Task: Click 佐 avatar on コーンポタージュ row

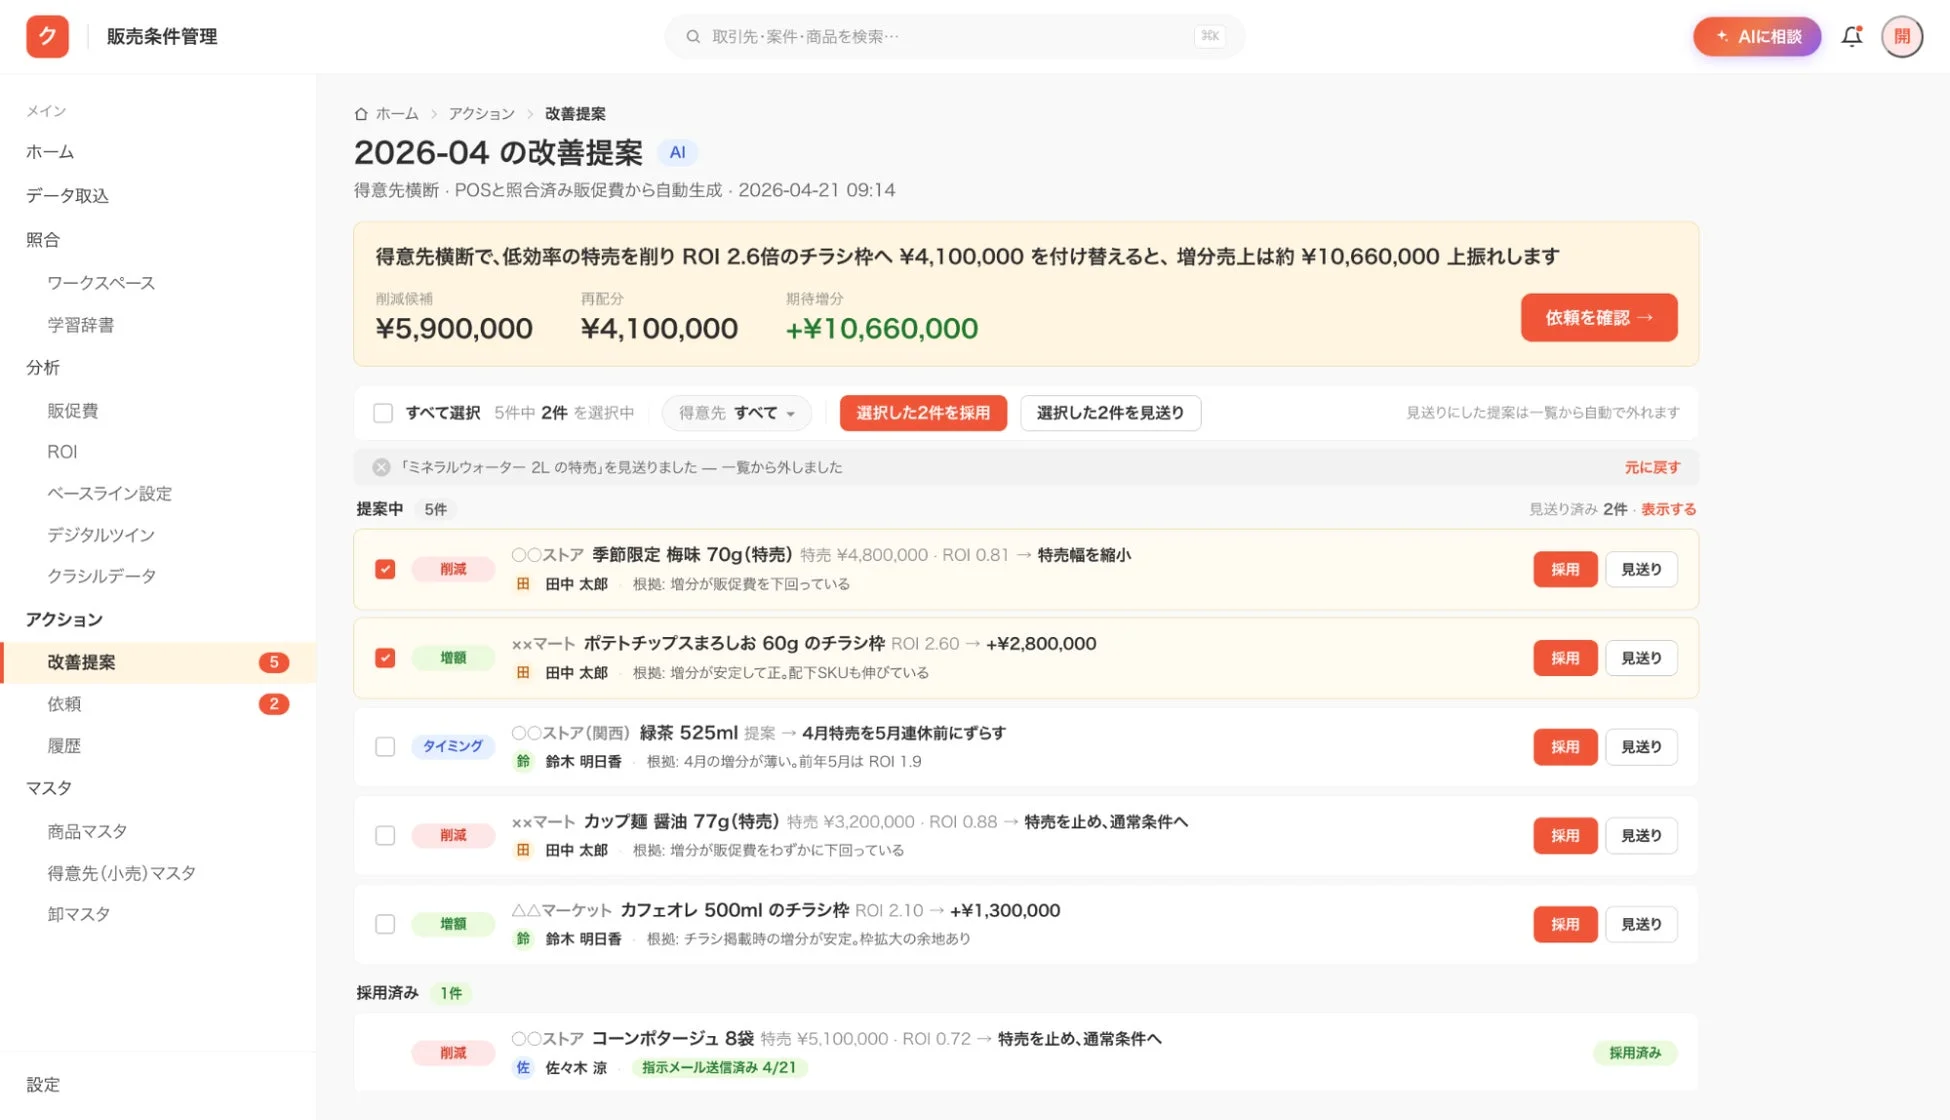Action: (523, 1068)
